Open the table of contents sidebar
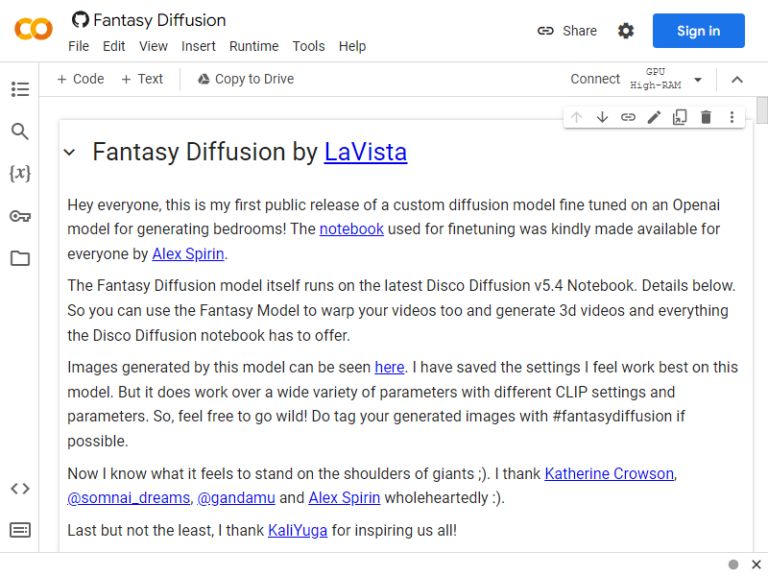 coord(20,89)
